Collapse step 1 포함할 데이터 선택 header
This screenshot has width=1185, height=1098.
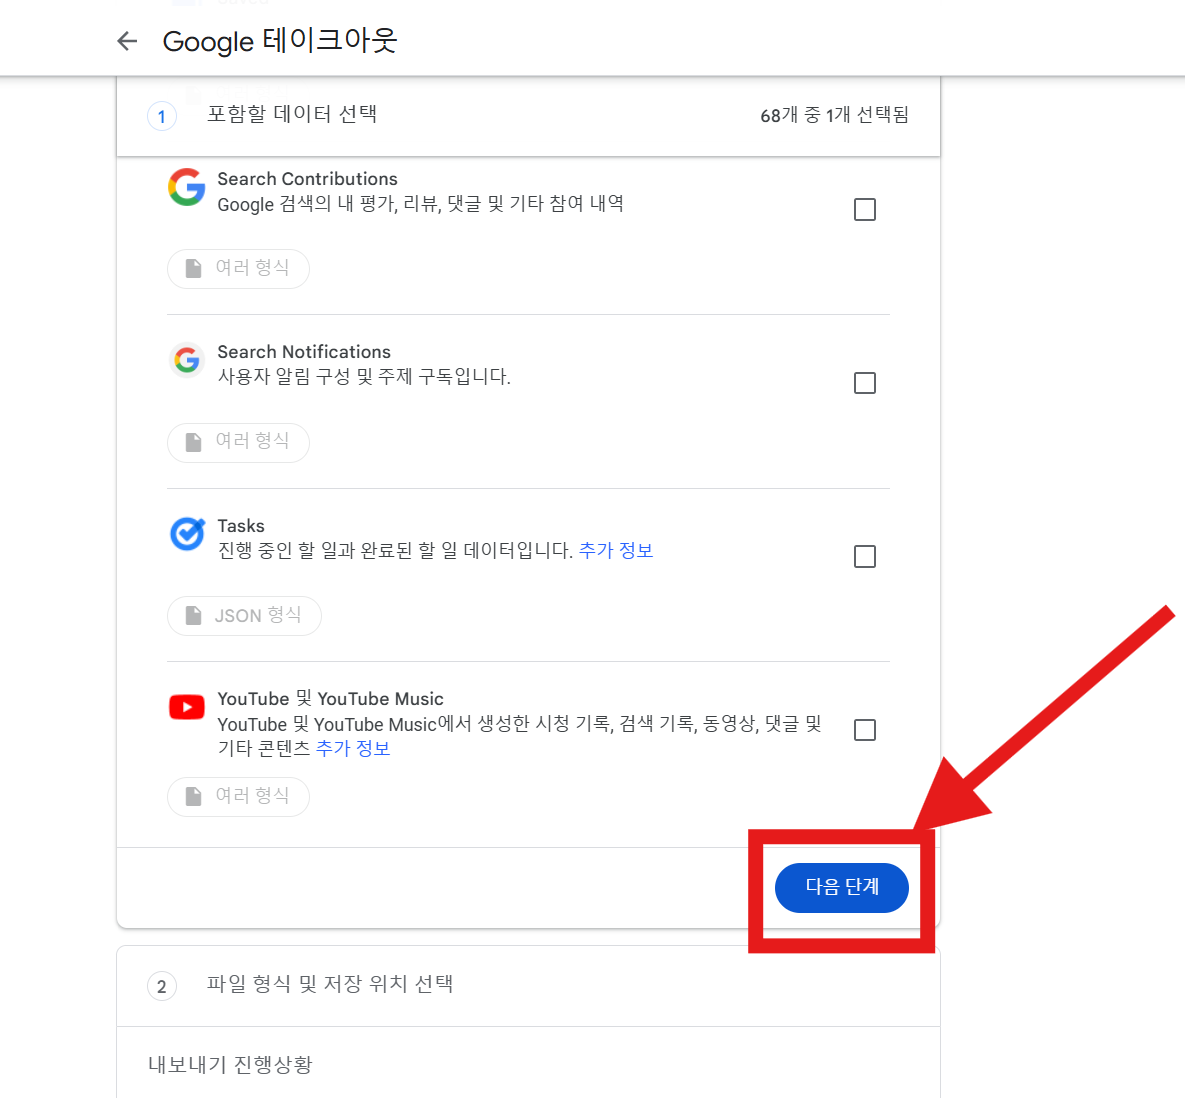click(528, 116)
